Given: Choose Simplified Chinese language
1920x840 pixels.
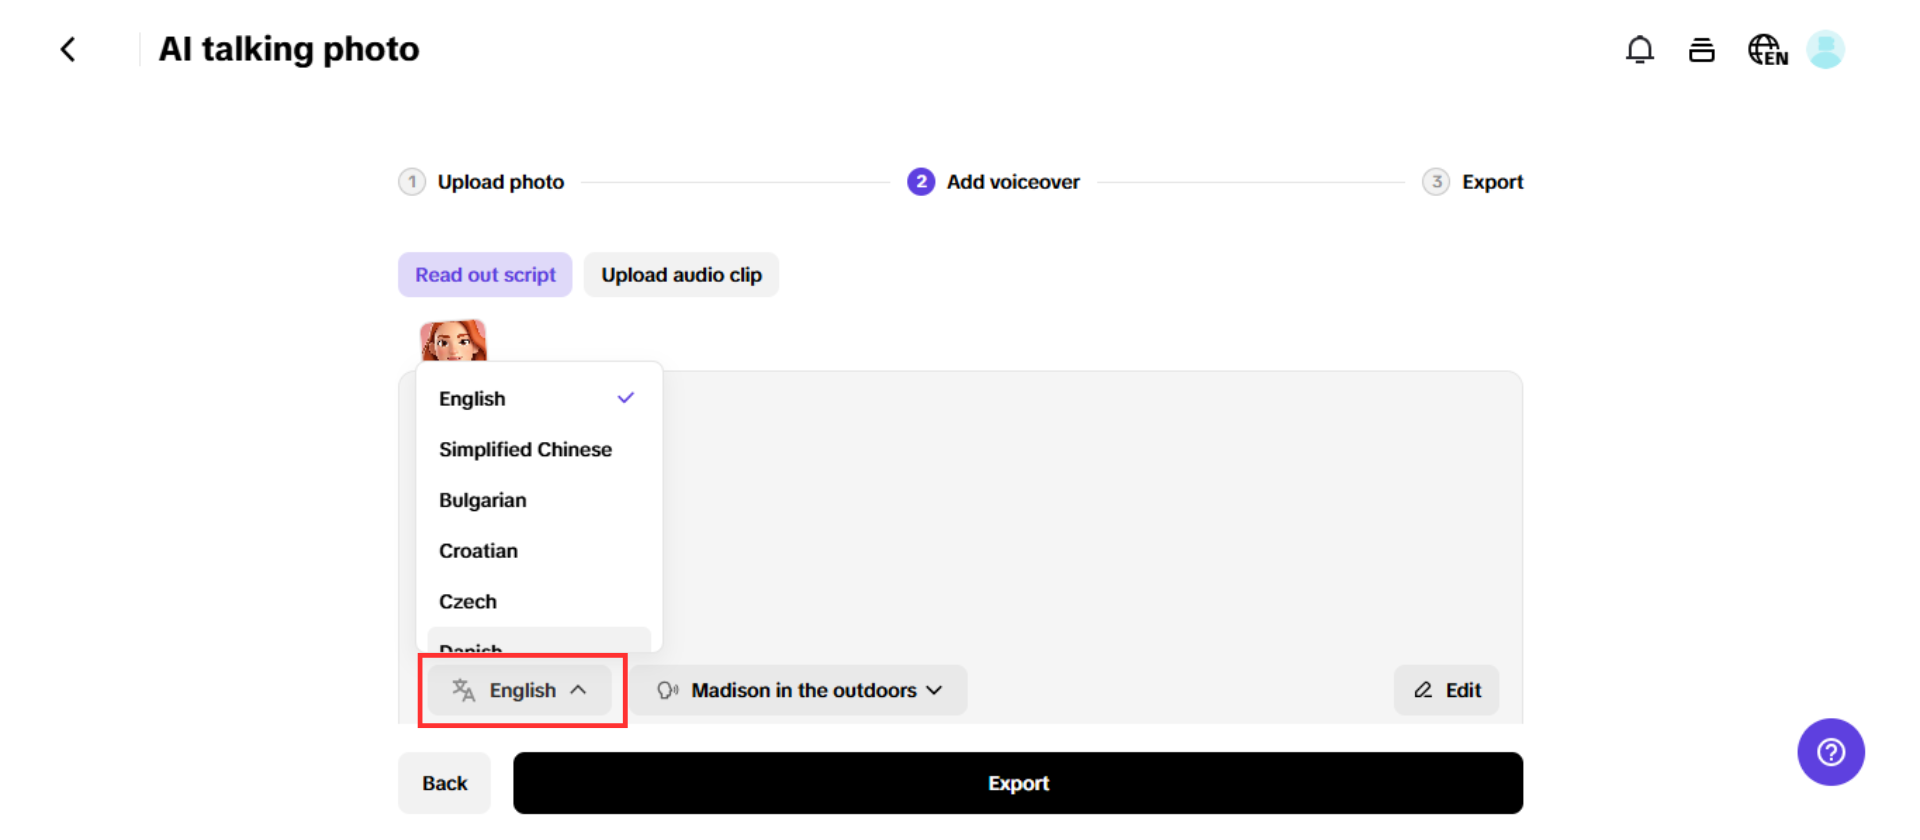Looking at the screenshot, I should pyautogui.click(x=525, y=450).
